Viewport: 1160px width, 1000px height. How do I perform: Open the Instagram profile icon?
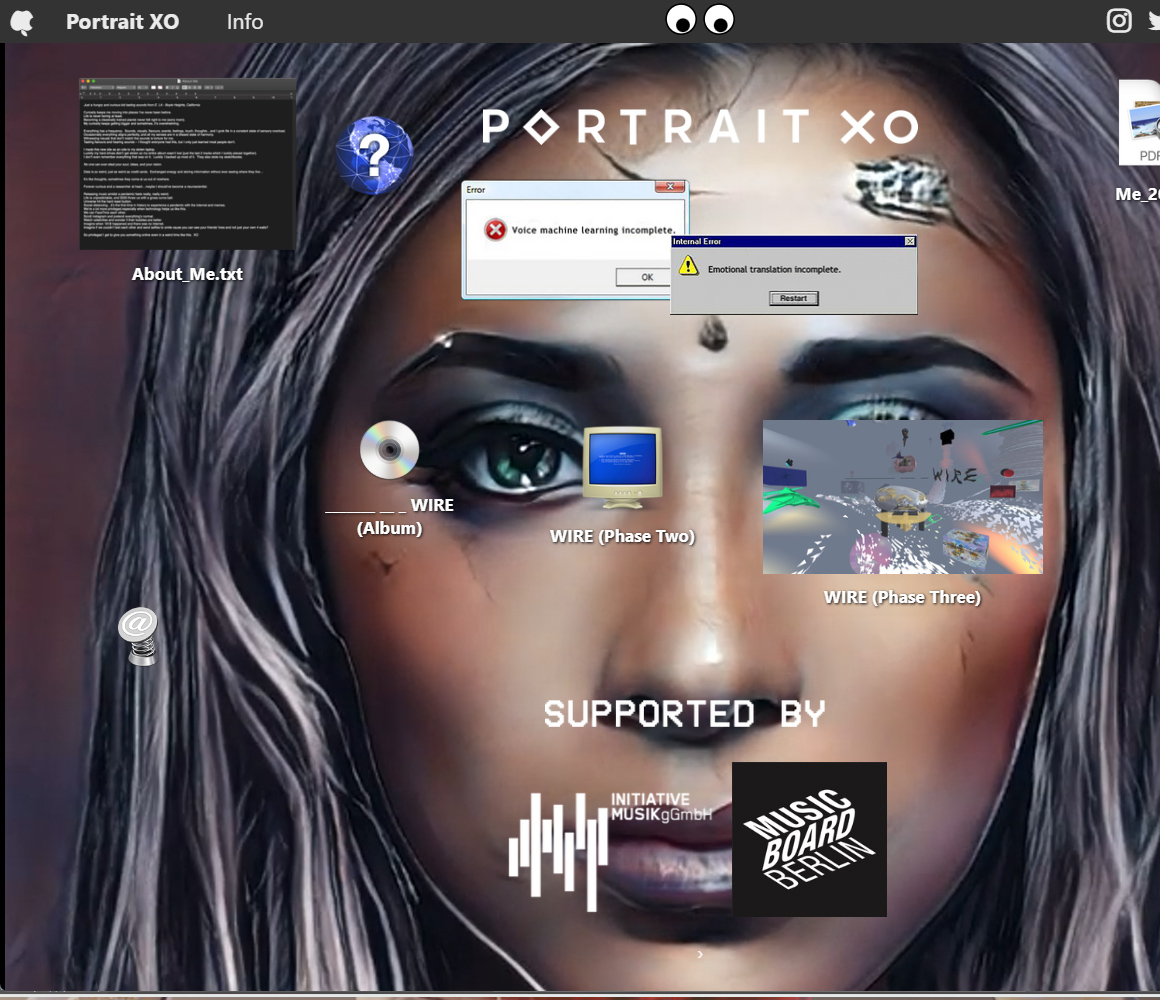point(1119,20)
